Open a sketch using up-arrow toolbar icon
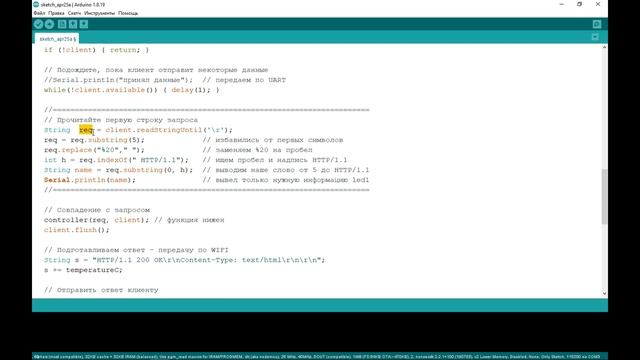The width and height of the screenshot is (640, 360). [73, 24]
